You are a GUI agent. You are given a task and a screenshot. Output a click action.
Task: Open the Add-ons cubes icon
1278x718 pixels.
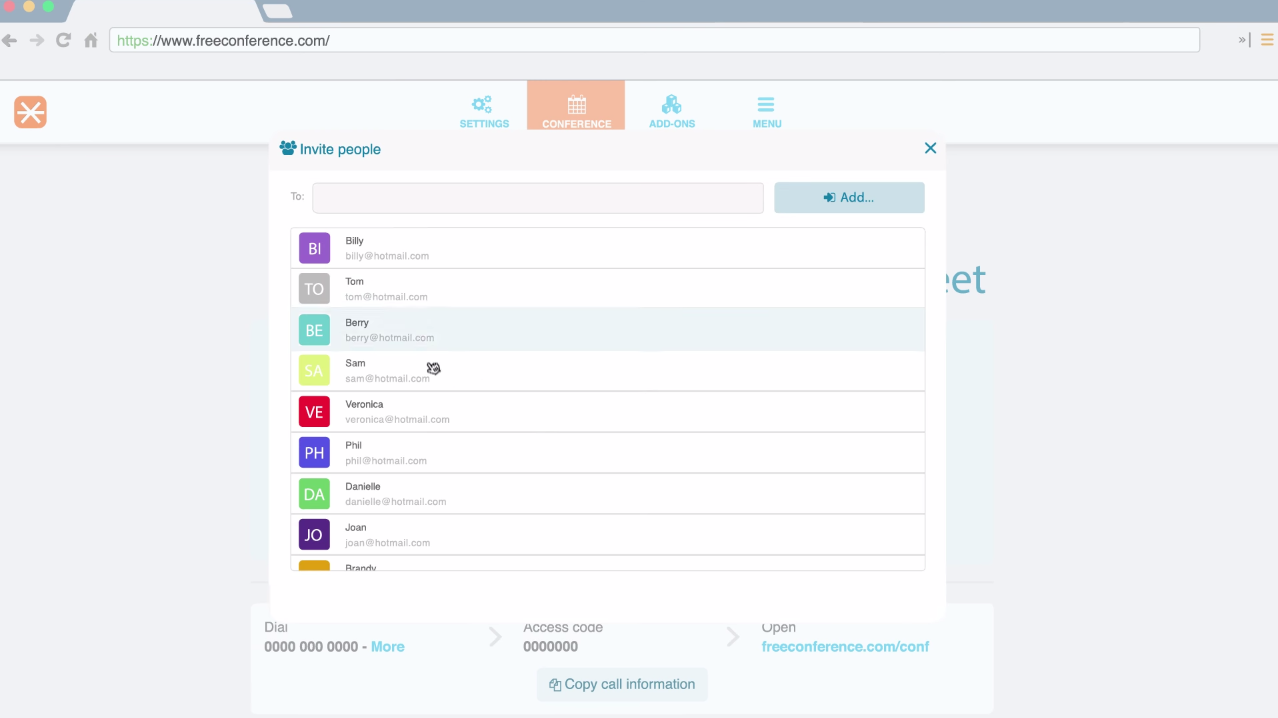coord(671,105)
